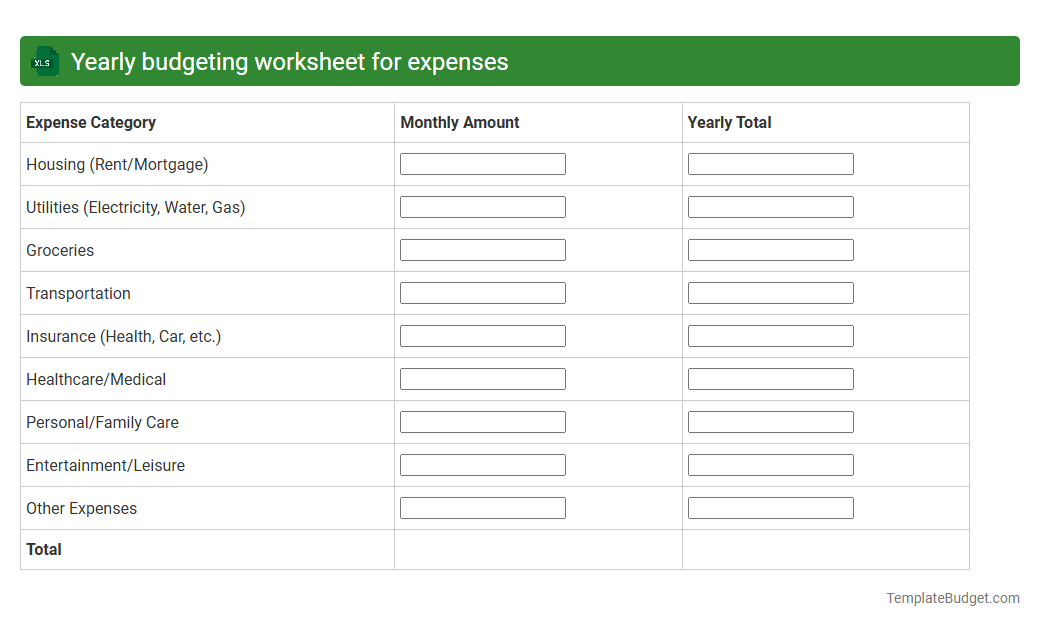Select the Utilities Yearly Total field
The width and height of the screenshot is (1040, 627).
(x=770, y=206)
